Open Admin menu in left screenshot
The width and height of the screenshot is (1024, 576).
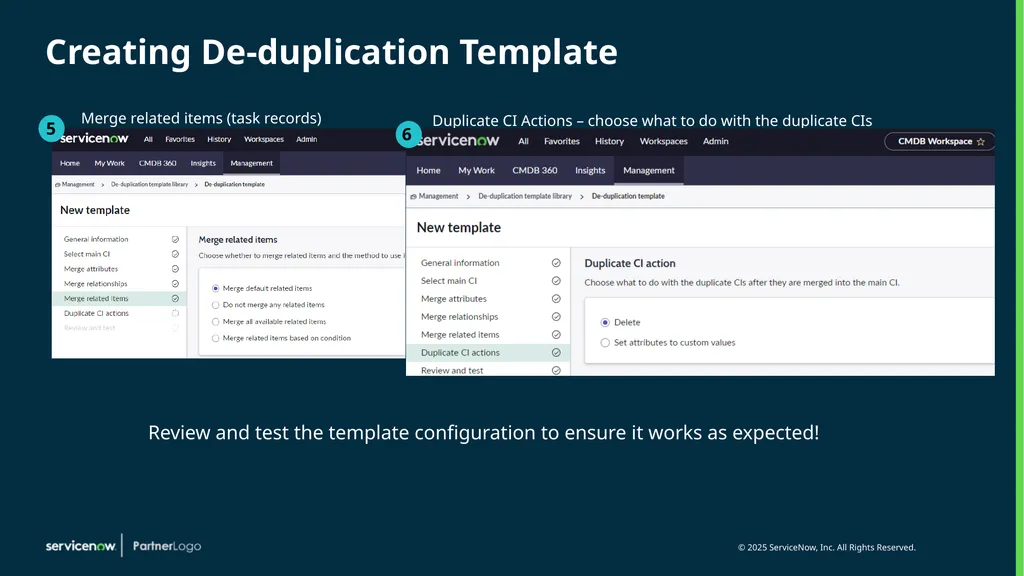(x=306, y=139)
